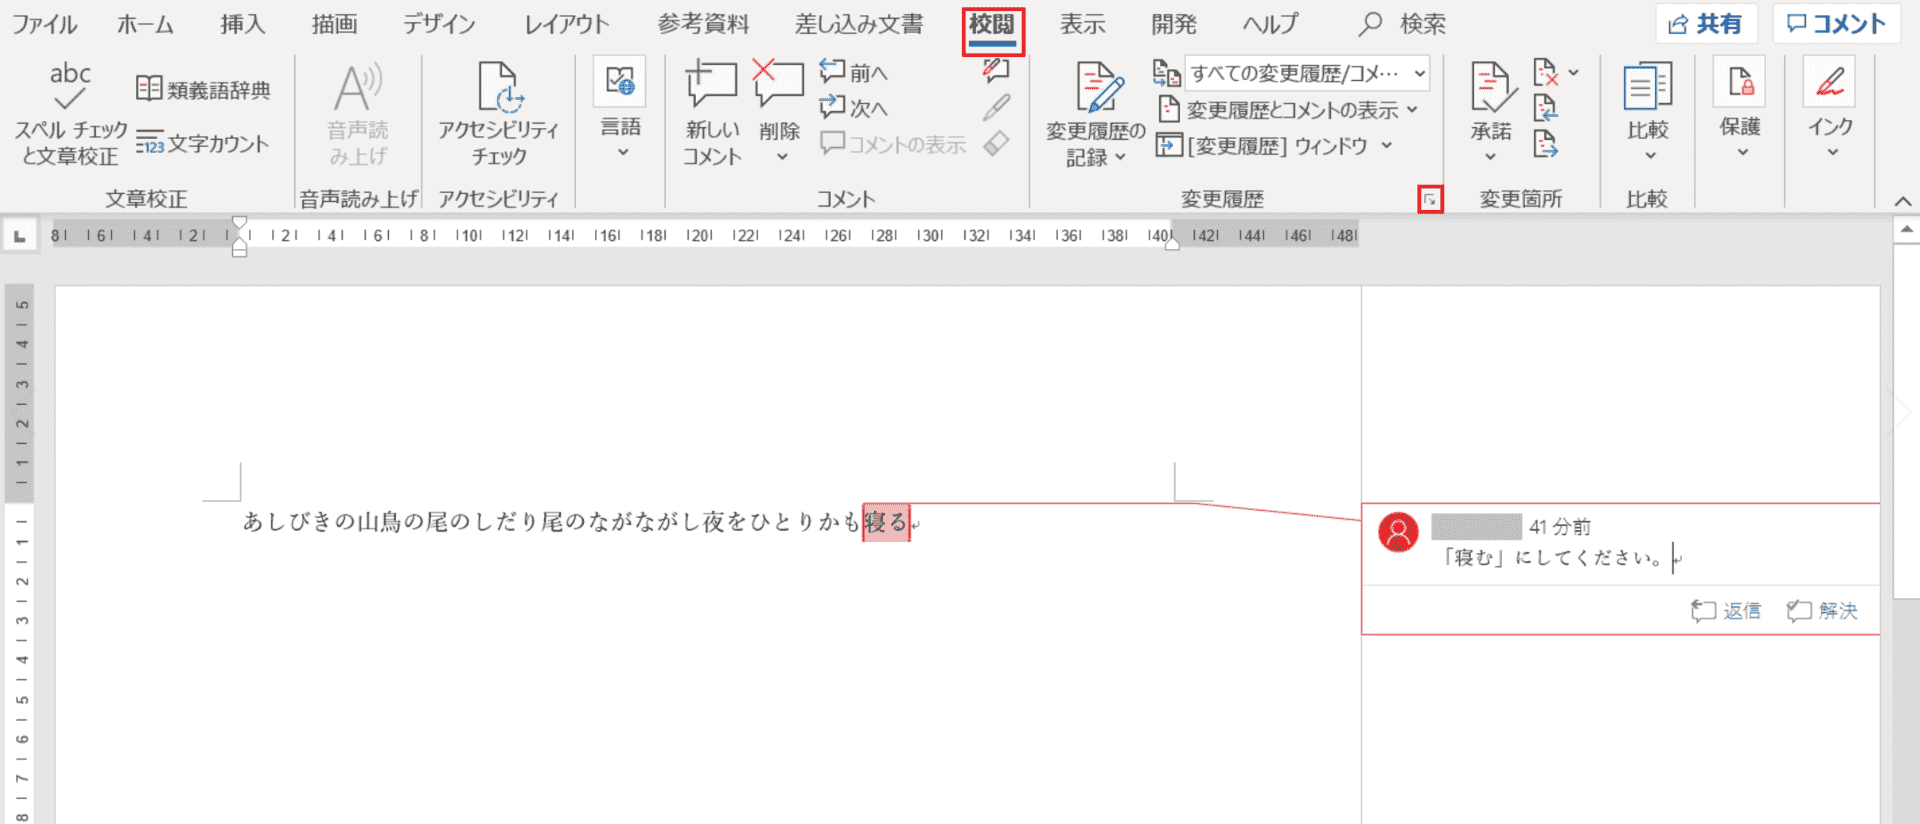Open the markup display combo box (すべての変更履歴/コメント)

tap(1306, 73)
